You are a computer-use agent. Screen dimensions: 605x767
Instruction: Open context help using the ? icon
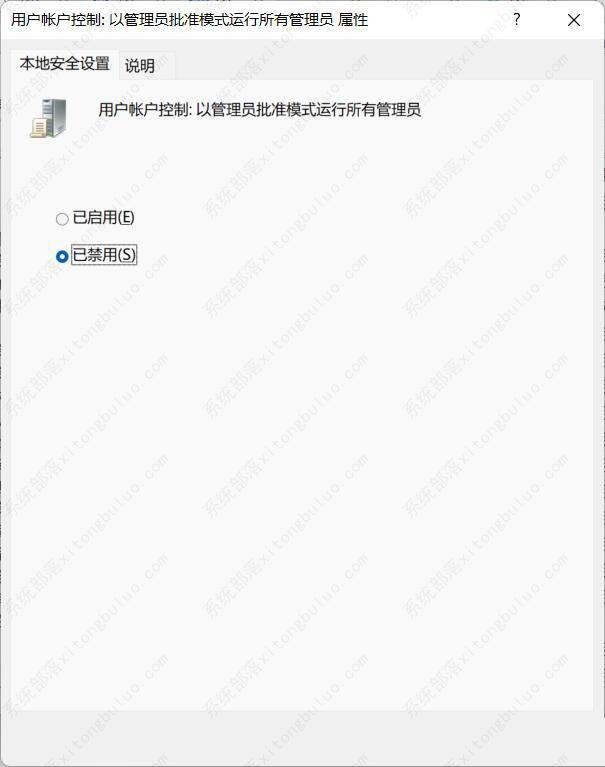[x=516, y=20]
